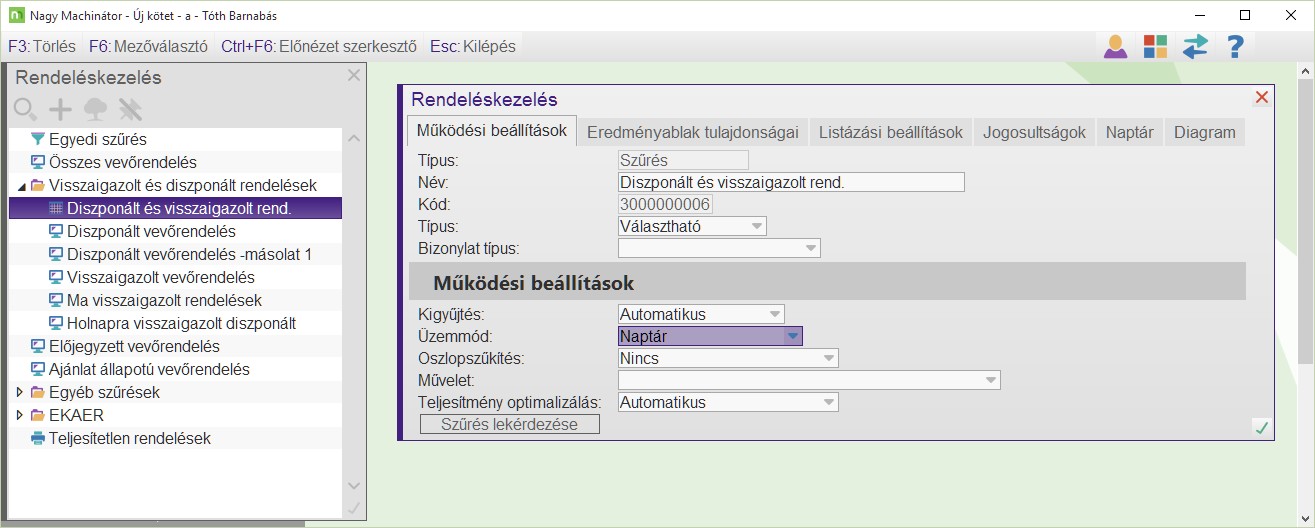The height and width of the screenshot is (528, 1315).
Task: Click F6: Mezőválasztó in the toolbar
Action: click(148, 46)
